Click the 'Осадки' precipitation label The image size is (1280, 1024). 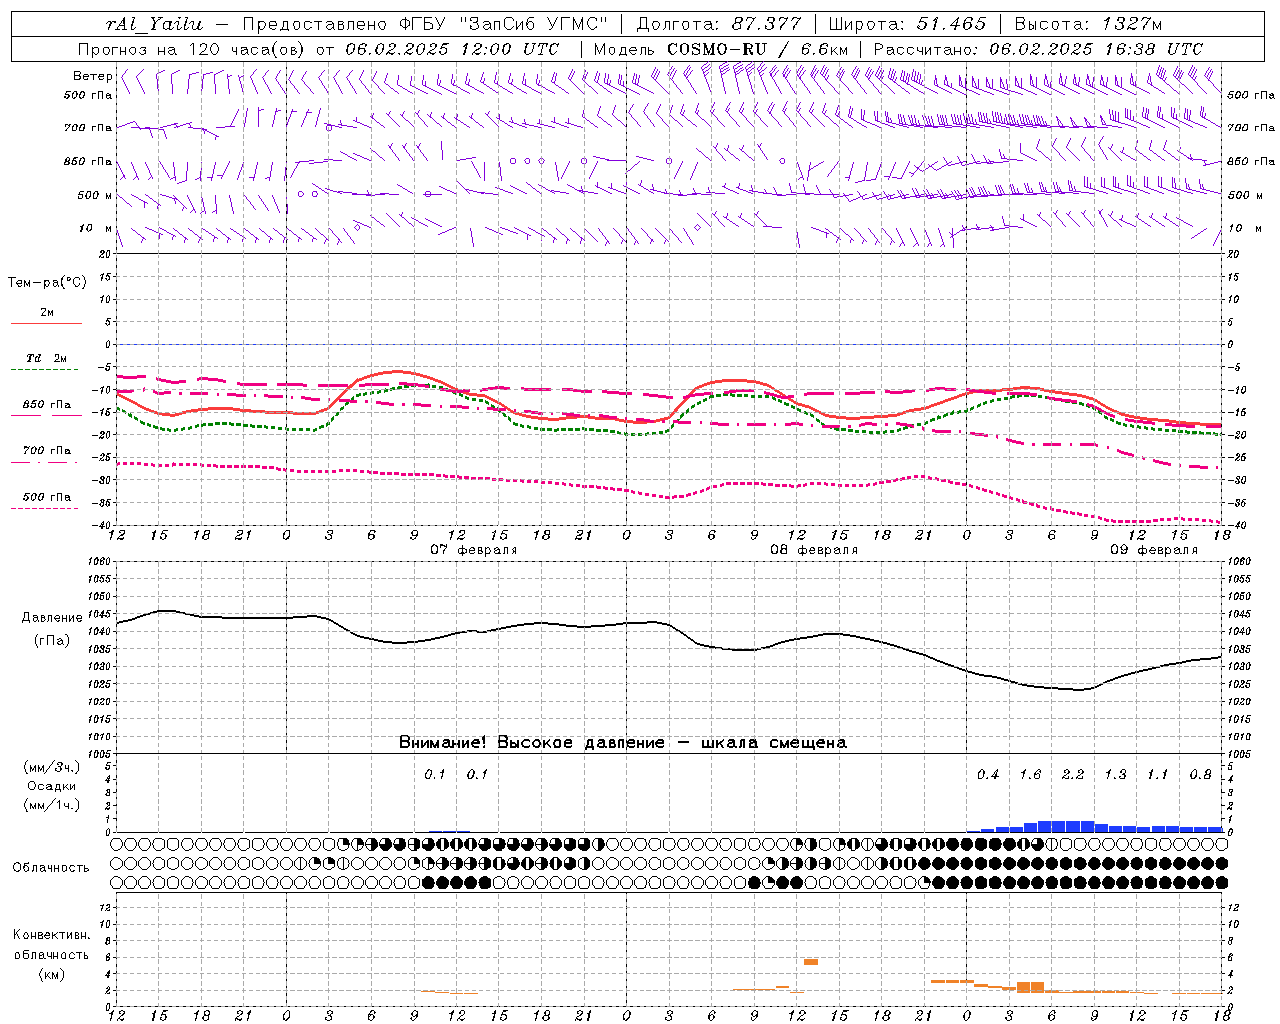click(x=52, y=786)
